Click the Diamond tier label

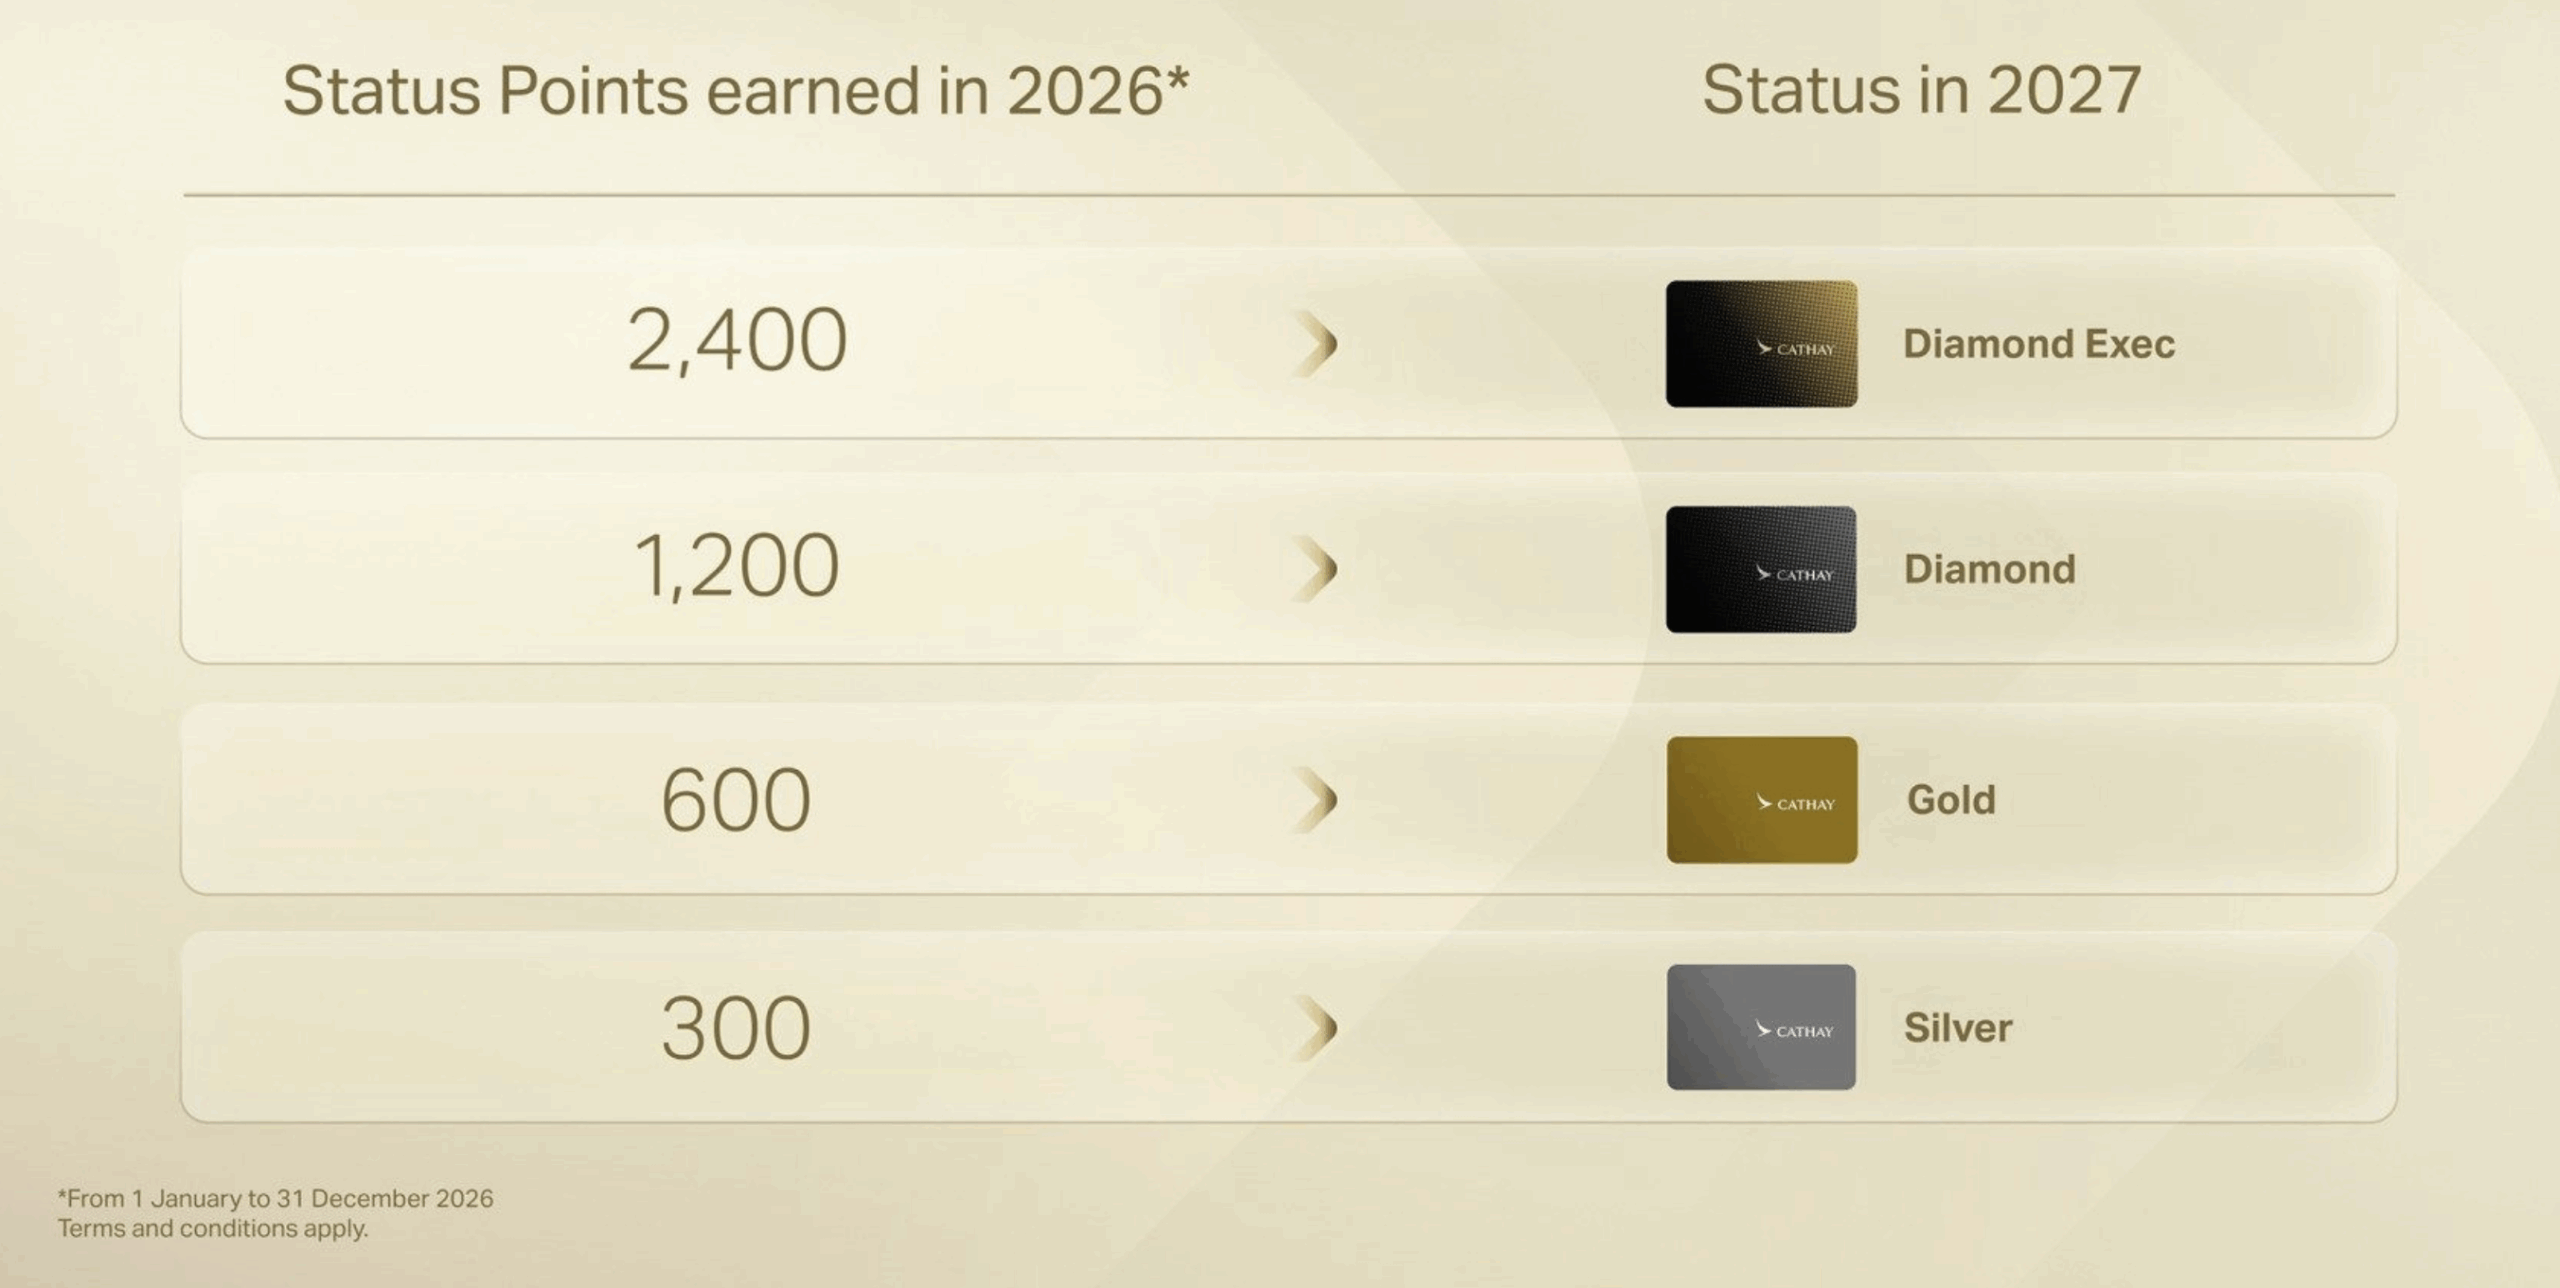1989,569
